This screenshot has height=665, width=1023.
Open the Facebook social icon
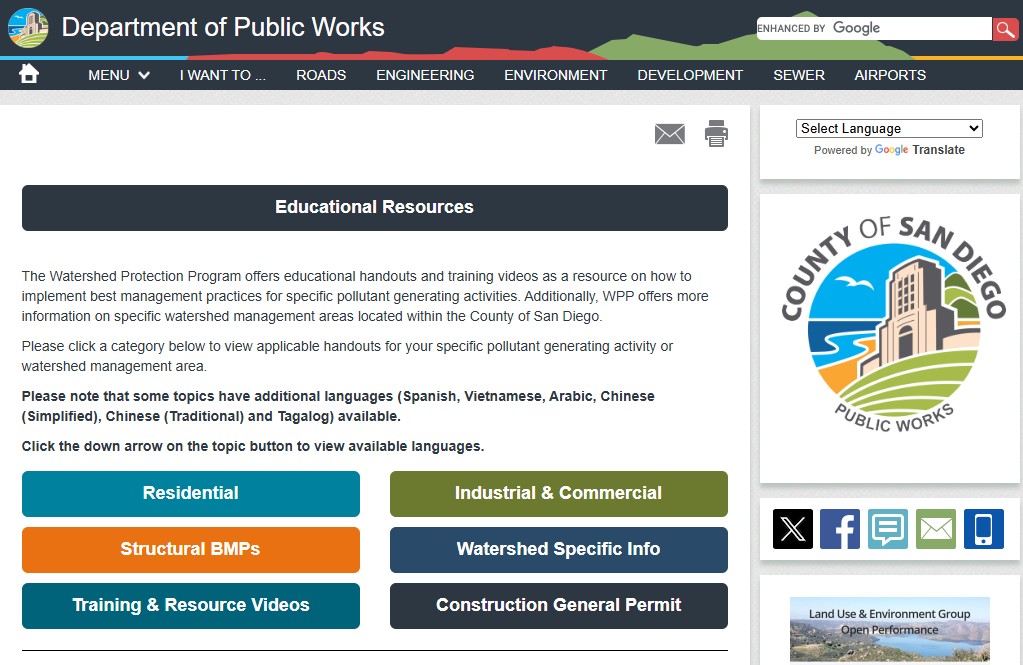point(840,529)
